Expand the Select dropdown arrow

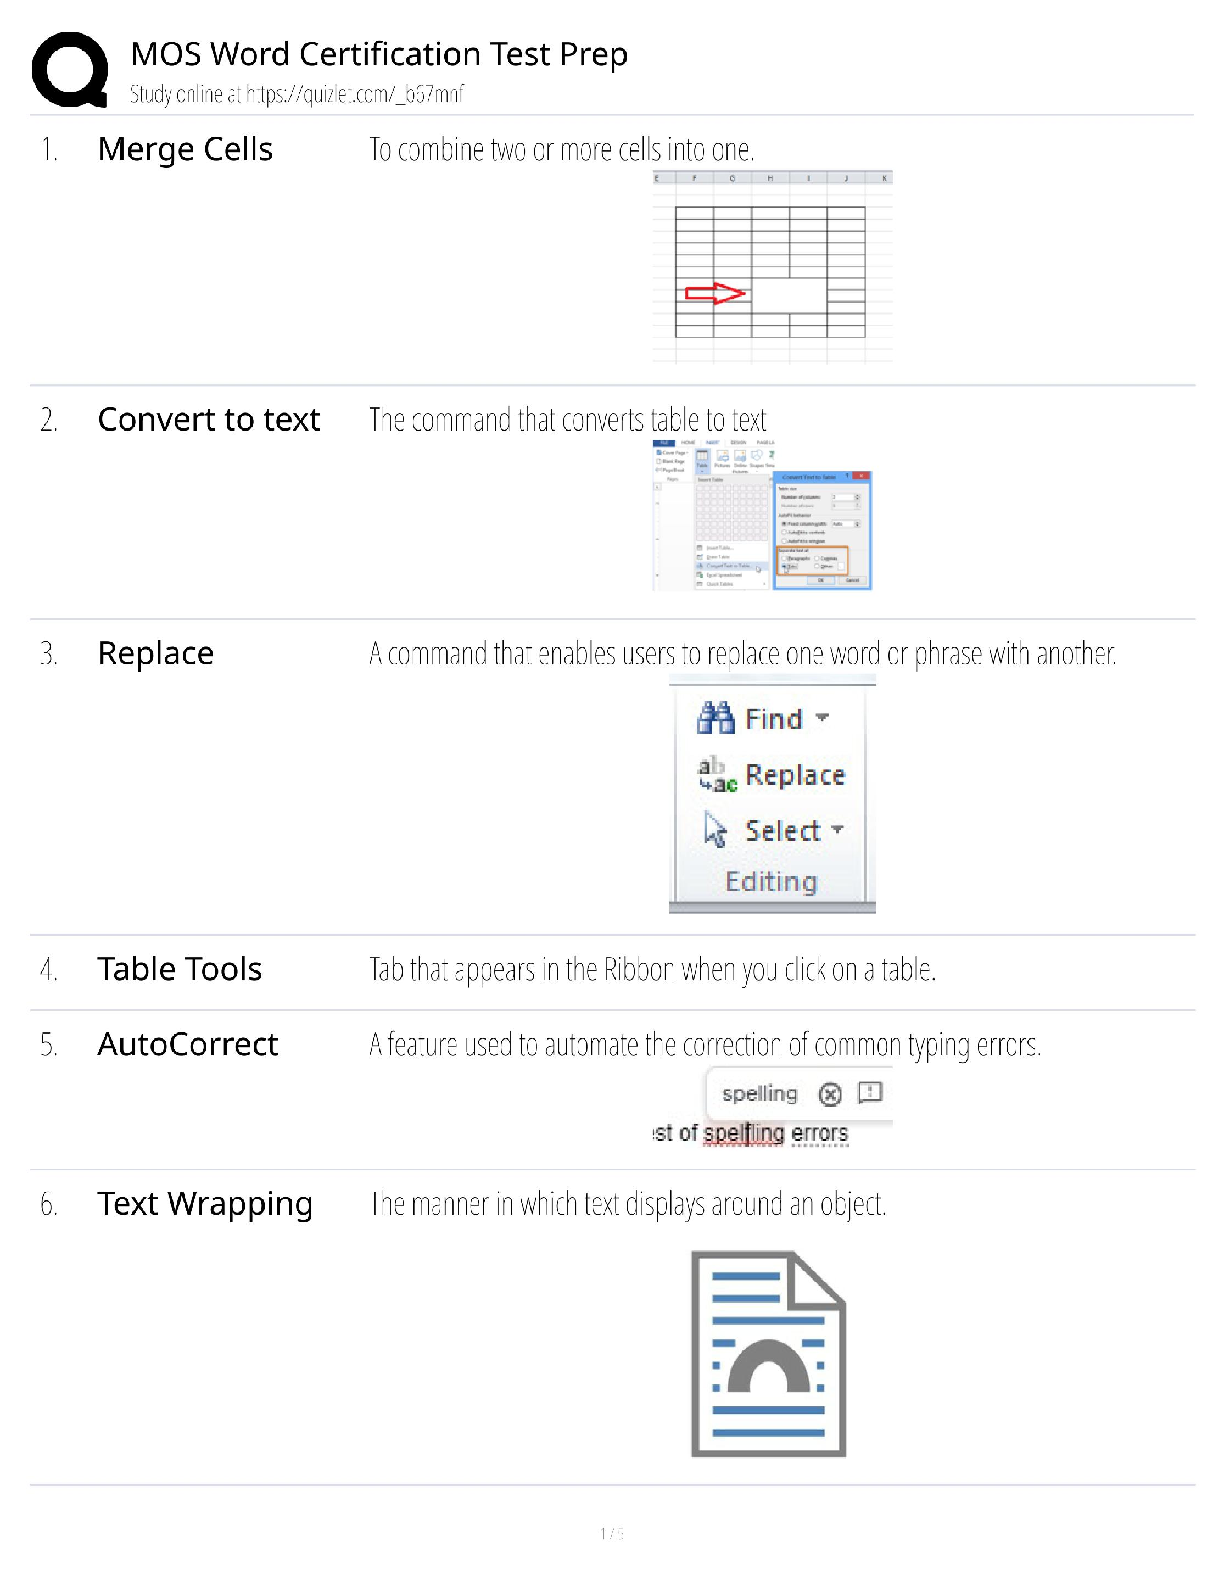point(837,829)
